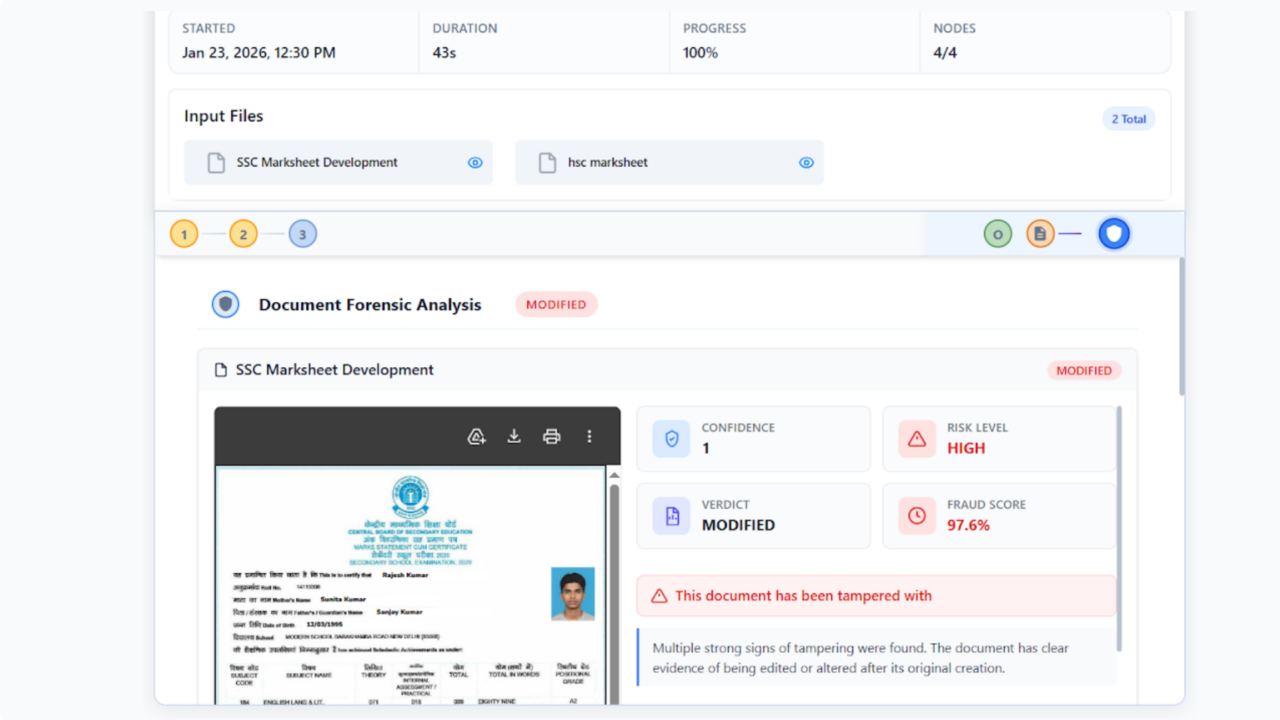Select the green O node circle
The image size is (1280, 720).
[998, 234]
